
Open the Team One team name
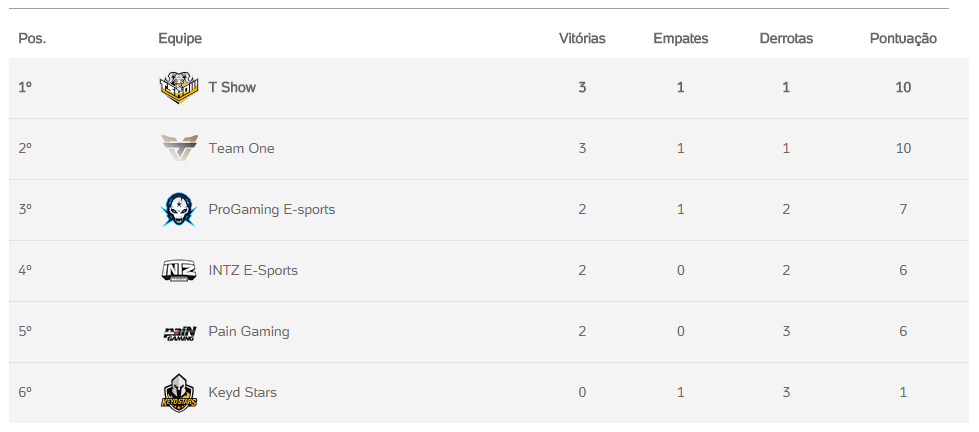pos(241,149)
